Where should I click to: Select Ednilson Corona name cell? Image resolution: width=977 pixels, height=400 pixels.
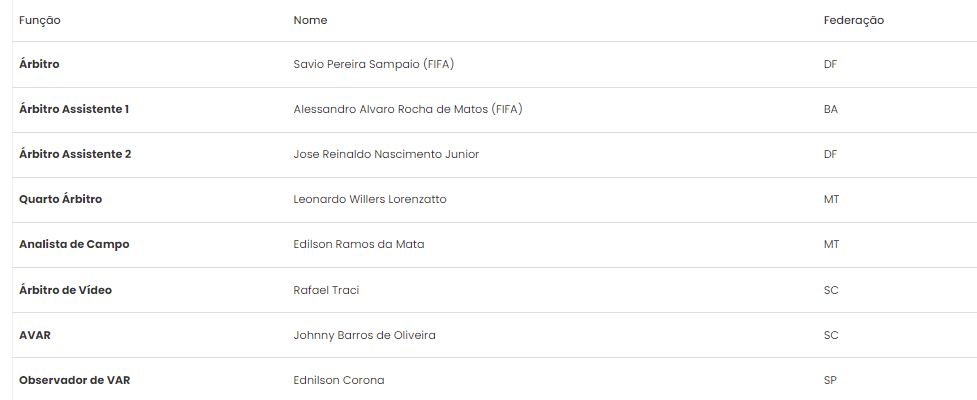click(339, 380)
